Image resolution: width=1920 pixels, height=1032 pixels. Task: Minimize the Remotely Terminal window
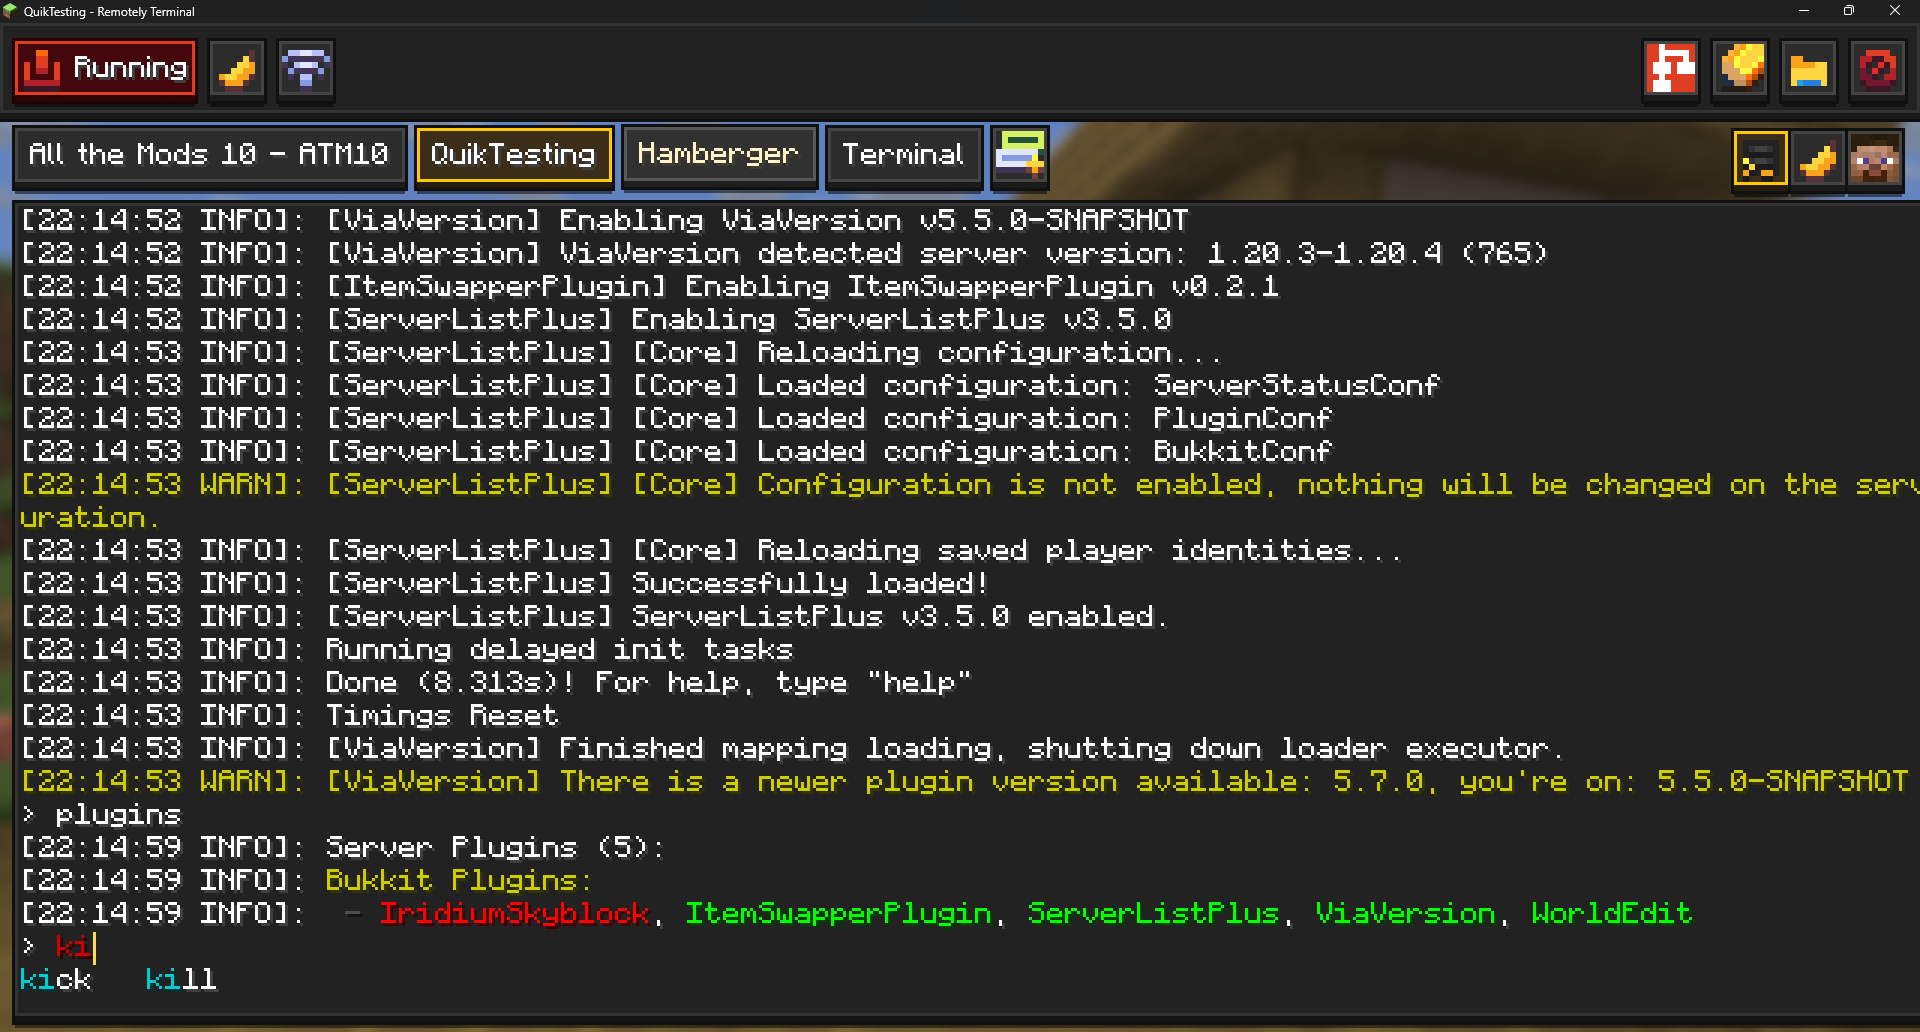(x=1804, y=11)
